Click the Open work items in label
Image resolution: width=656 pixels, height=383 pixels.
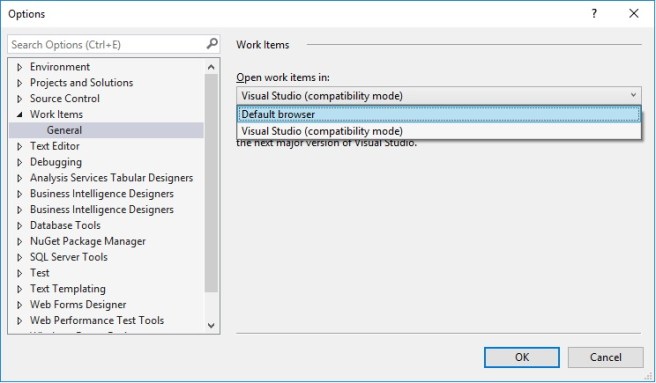[x=283, y=77]
